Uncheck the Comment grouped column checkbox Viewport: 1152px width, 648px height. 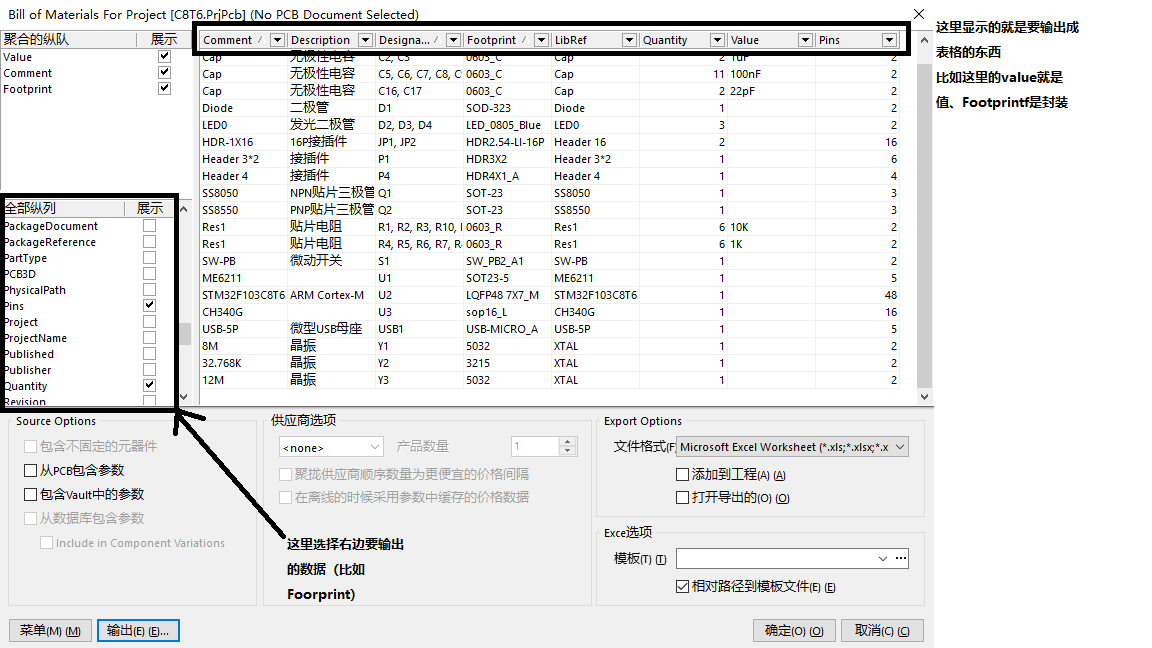point(165,73)
